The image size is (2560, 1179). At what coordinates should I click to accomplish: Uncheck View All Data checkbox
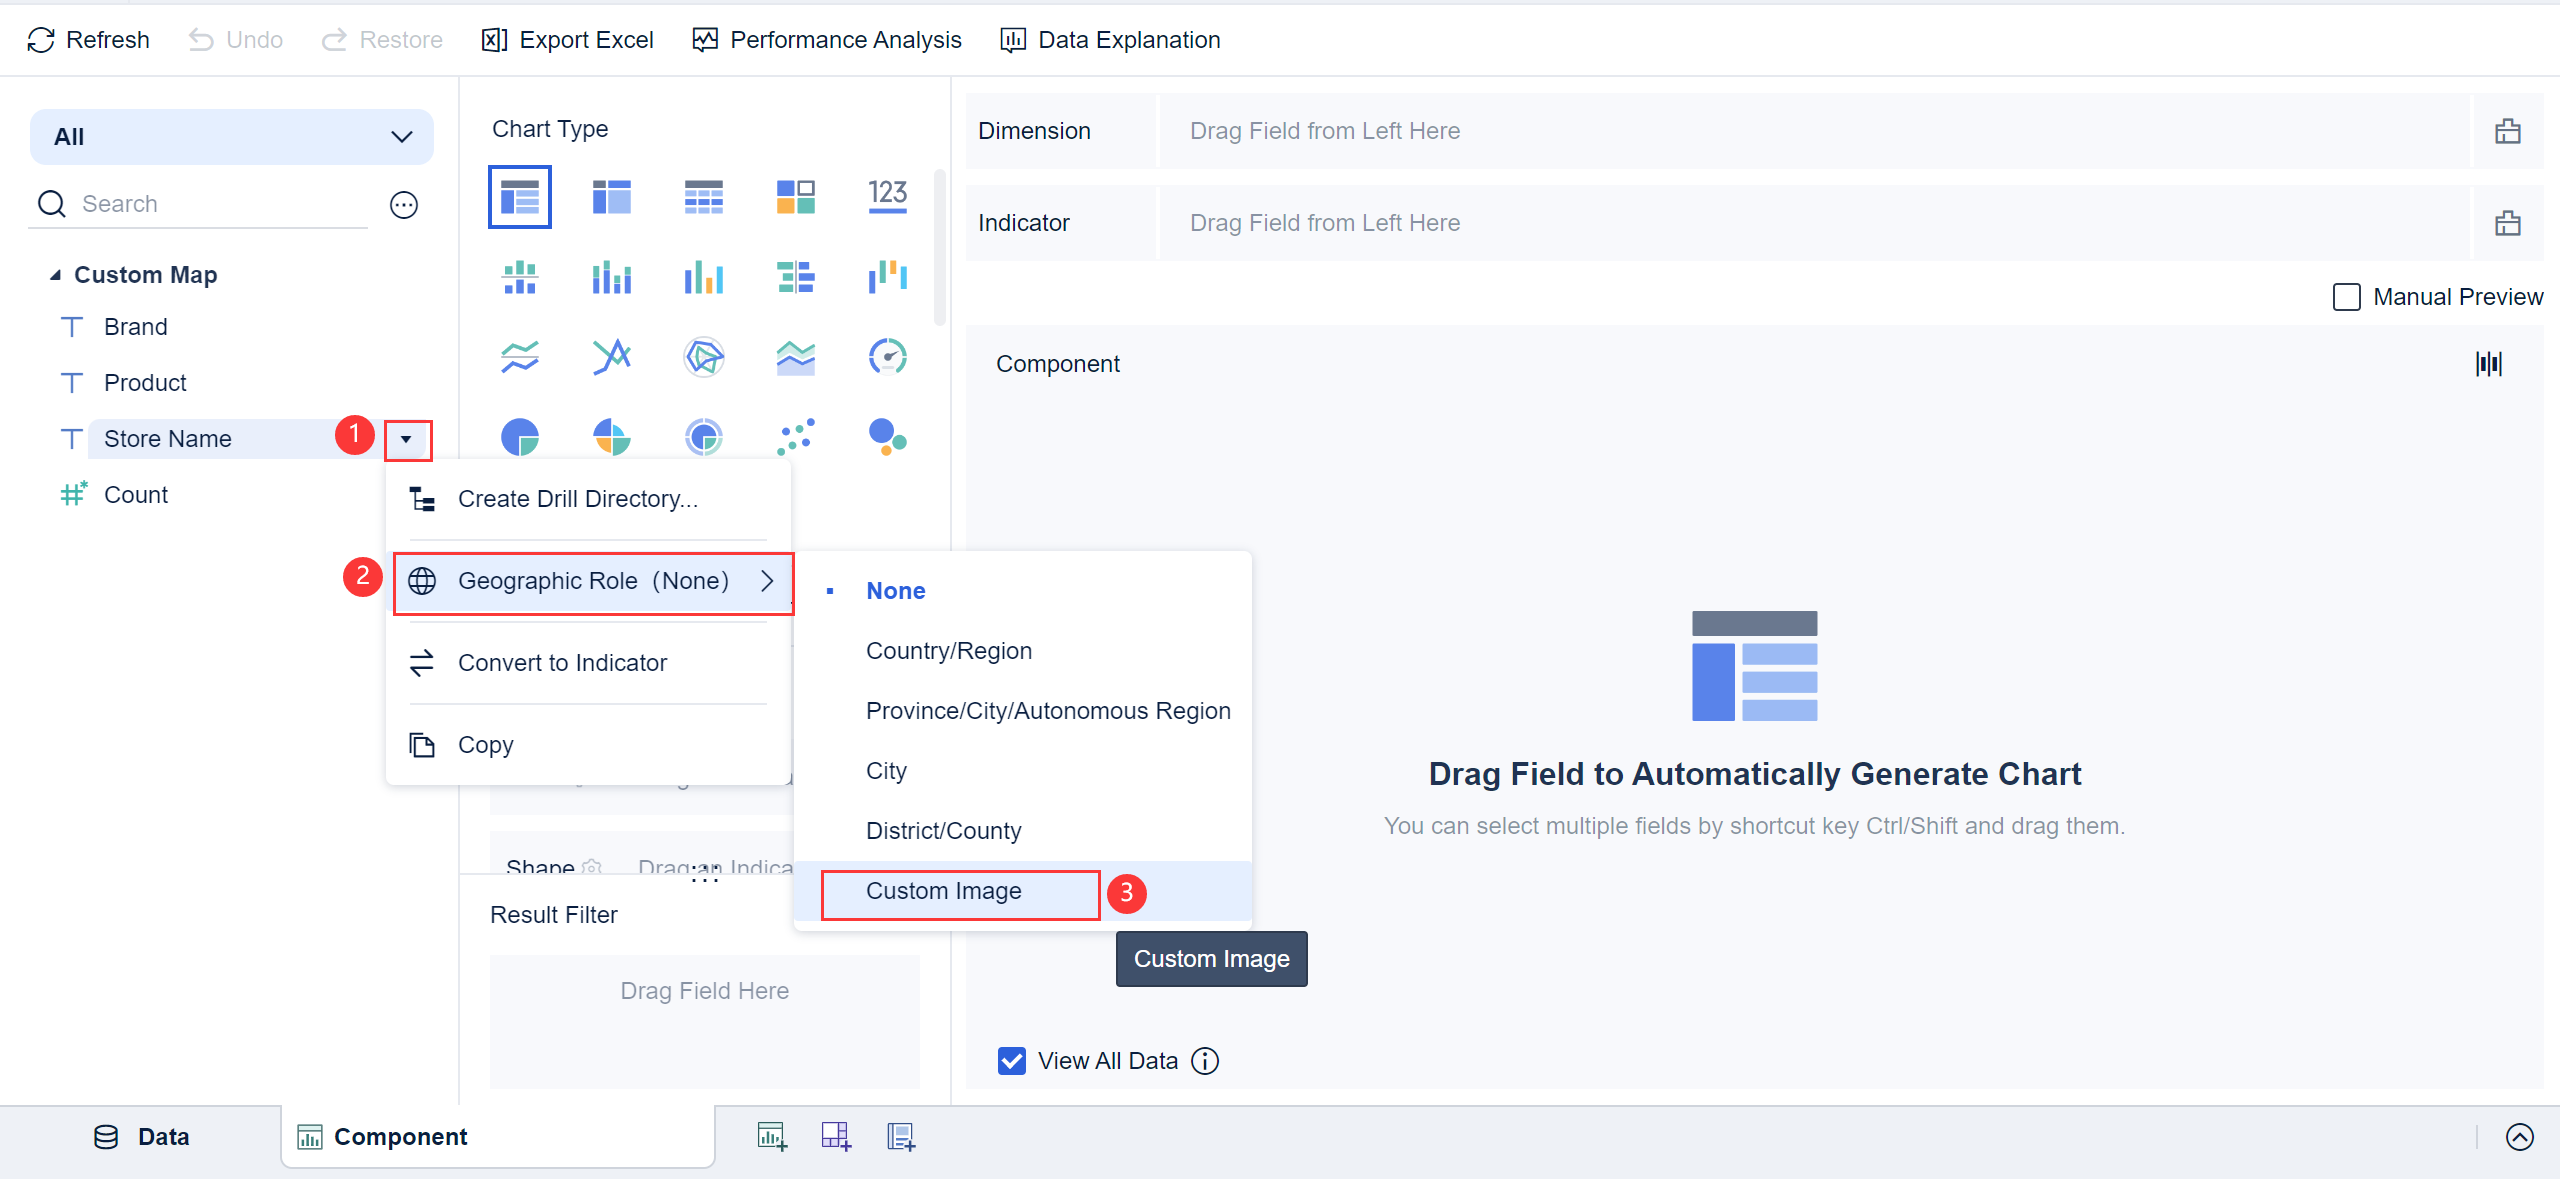click(x=1012, y=1061)
